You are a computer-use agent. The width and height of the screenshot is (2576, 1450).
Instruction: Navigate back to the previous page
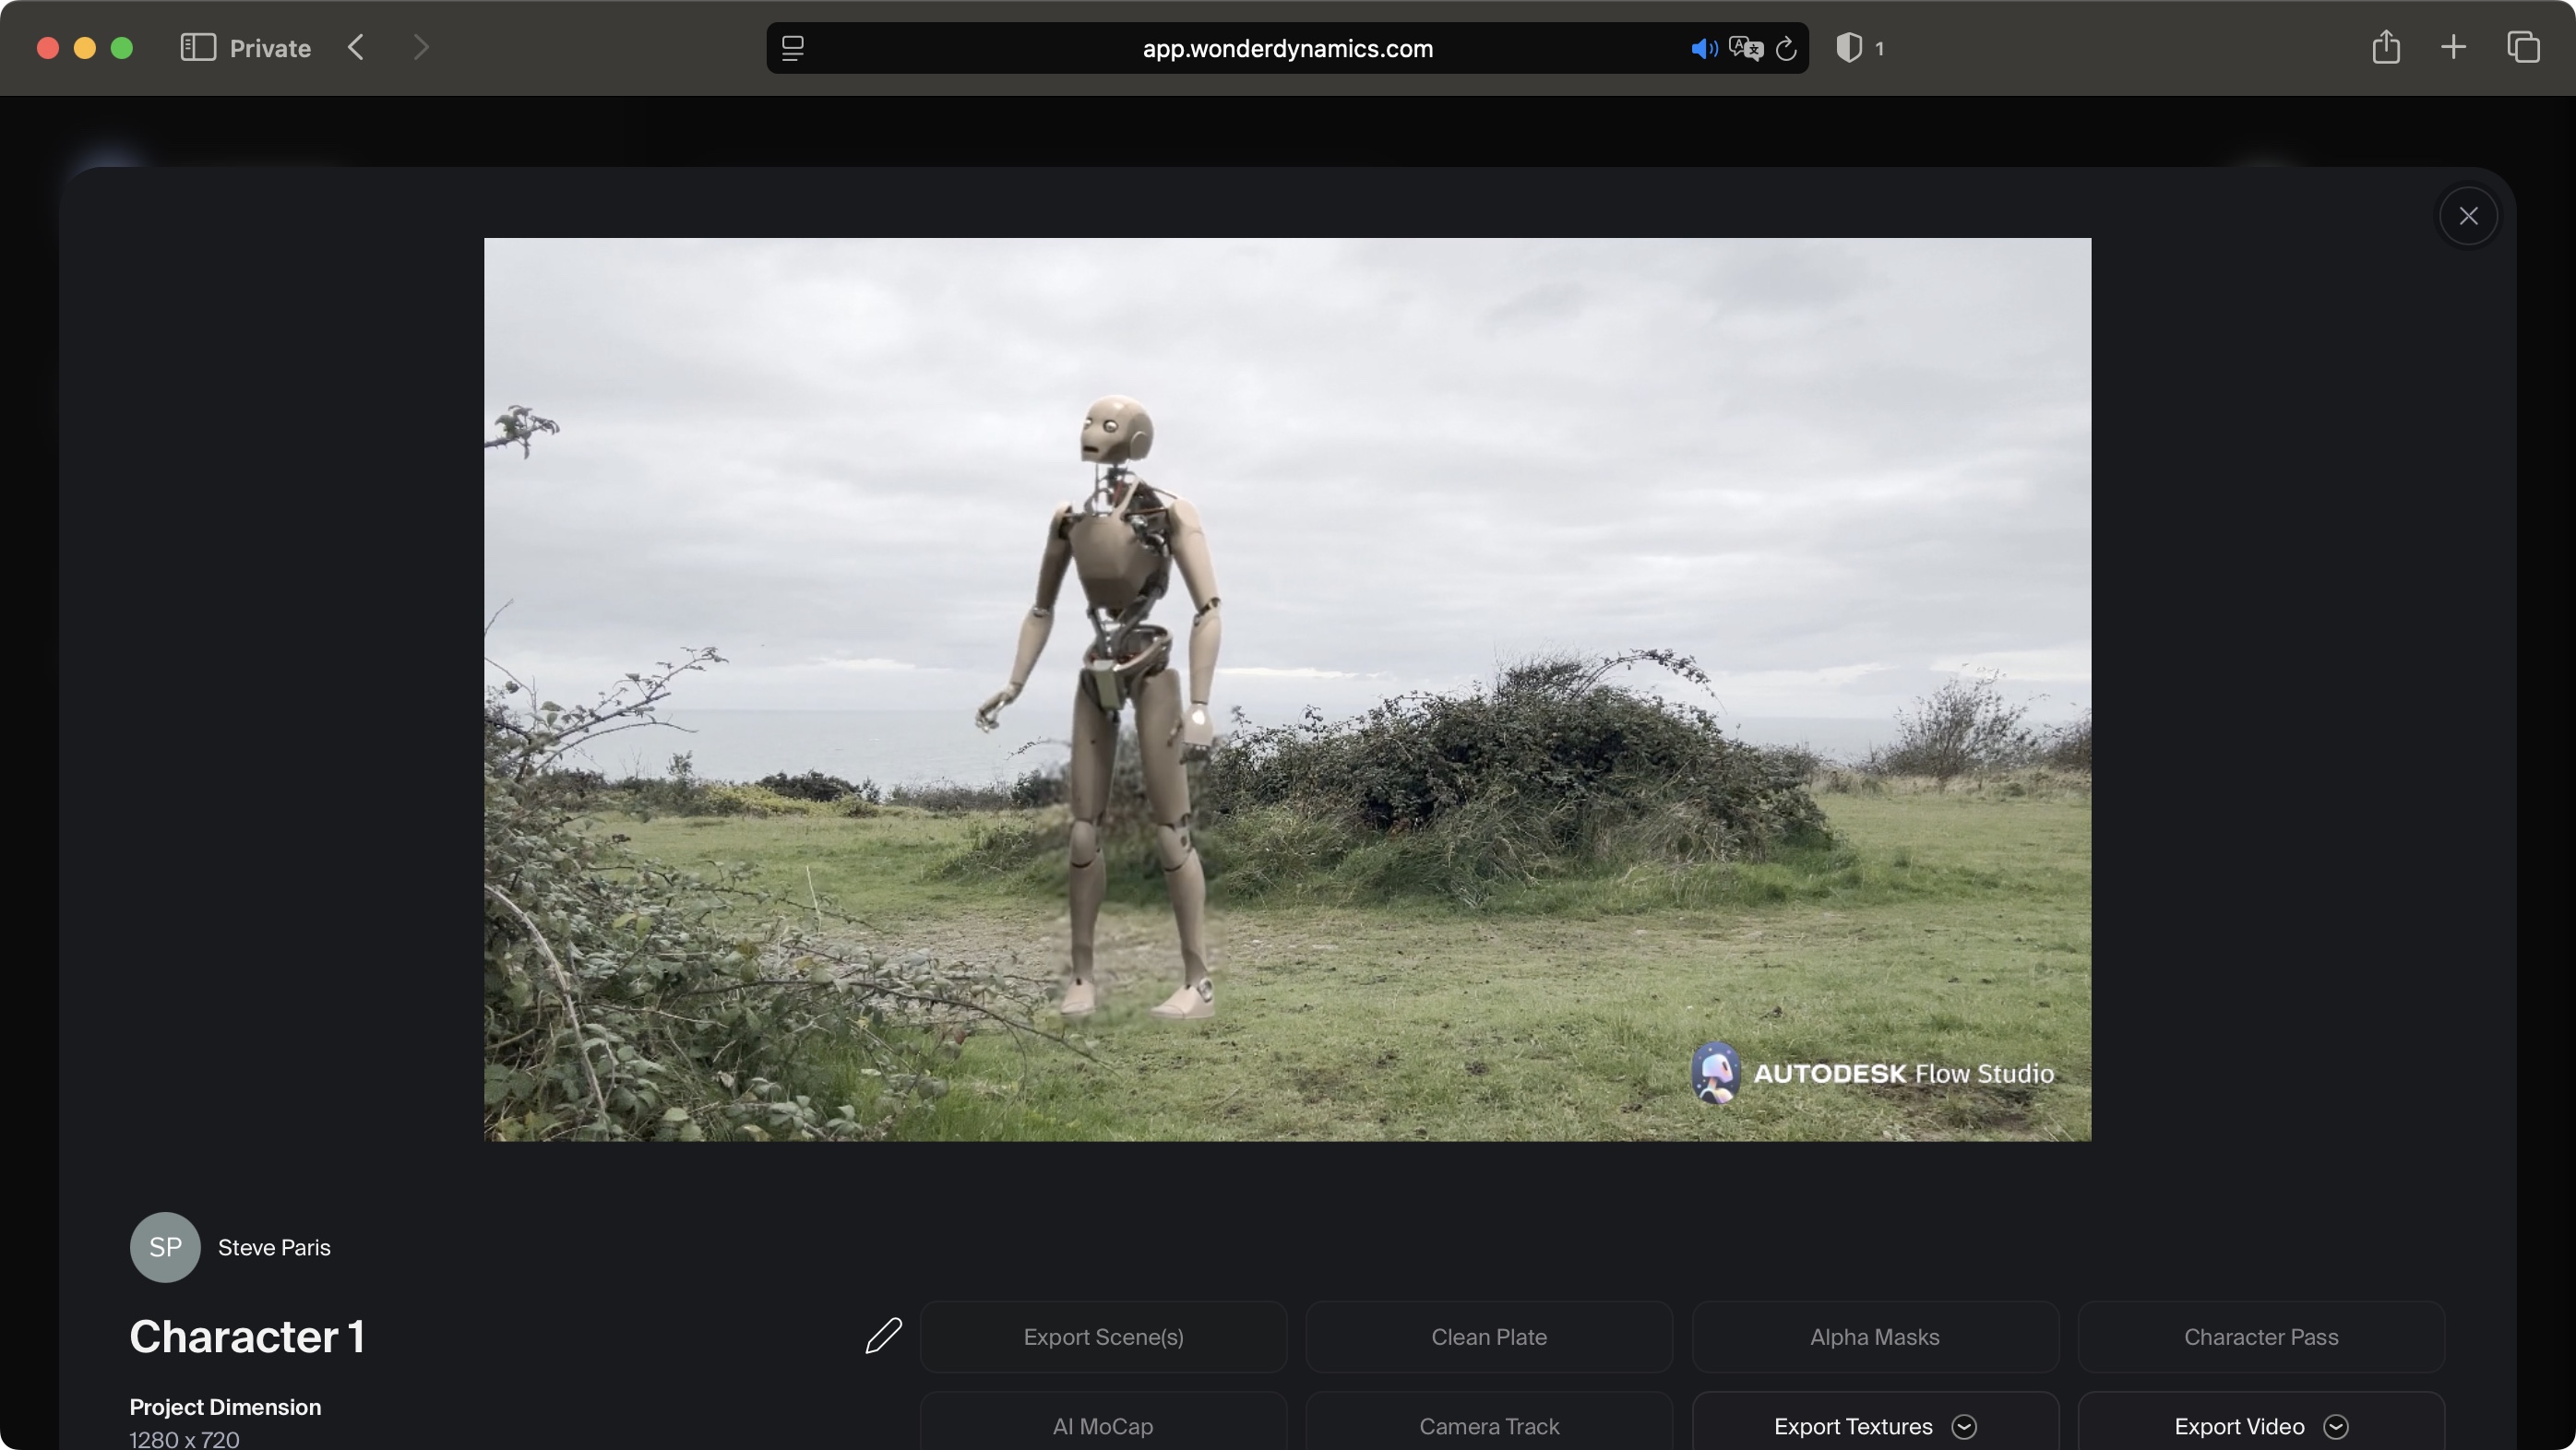point(356,47)
